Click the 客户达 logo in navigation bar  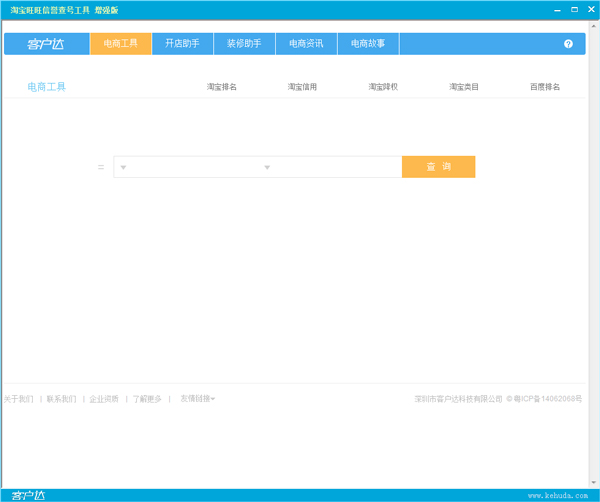pos(45,44)
